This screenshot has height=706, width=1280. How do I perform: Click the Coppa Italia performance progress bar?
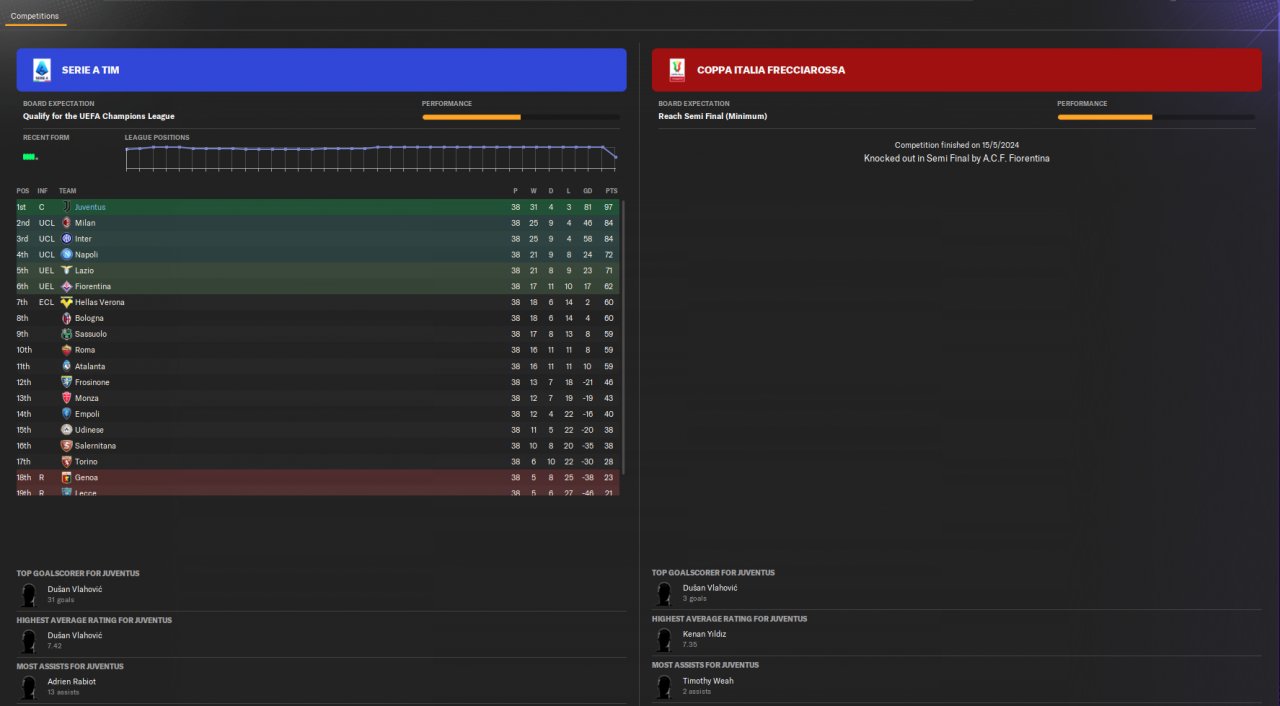pyautogui.click(x=1156, y=117)
